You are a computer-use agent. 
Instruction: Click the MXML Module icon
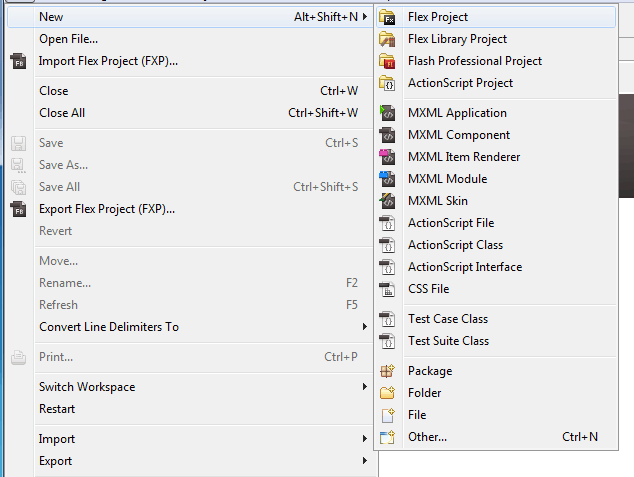(x=387, y=179)
